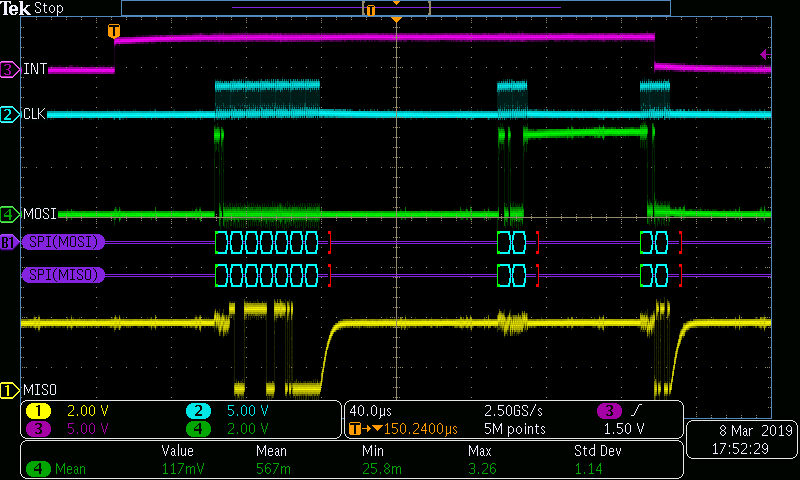Click the 150.2400µs trigger delay readout
This screenshot has height=480, width=800.
coord(421,428)
